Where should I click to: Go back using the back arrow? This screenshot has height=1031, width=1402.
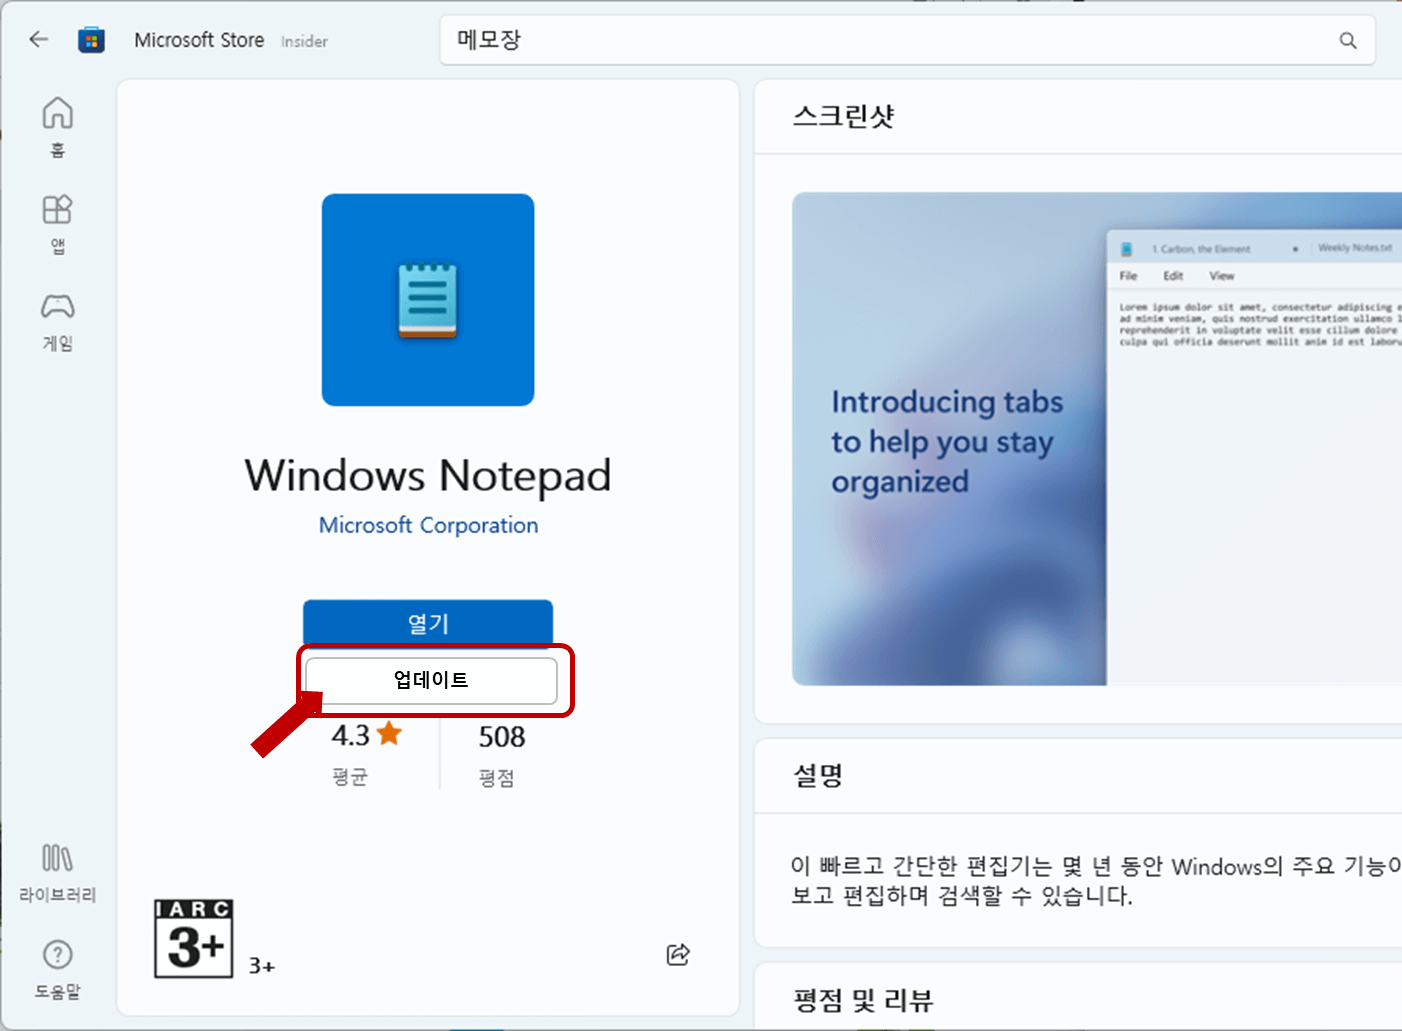39,40
